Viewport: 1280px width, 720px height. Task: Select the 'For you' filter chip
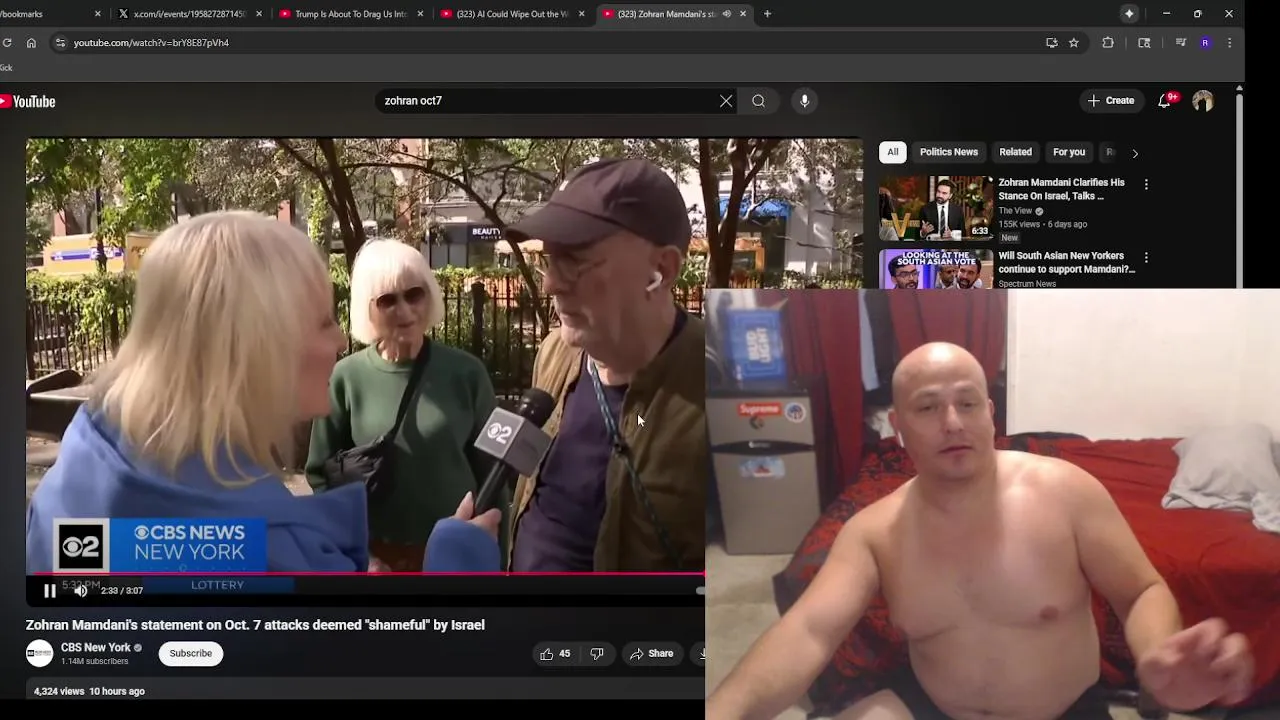1069,152
